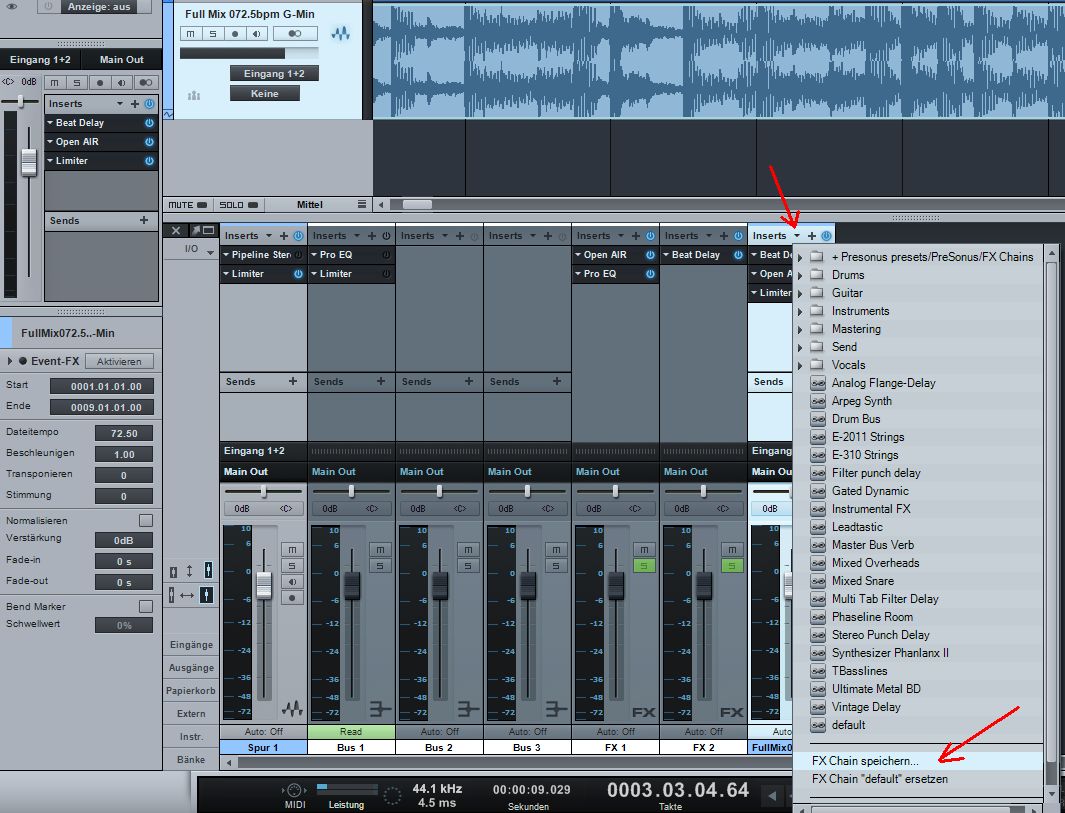Enable monitoring on Spur 1 mixer channel
Image resolution: width=1065 pixels, height=813 pixels.
click(292, 582)
